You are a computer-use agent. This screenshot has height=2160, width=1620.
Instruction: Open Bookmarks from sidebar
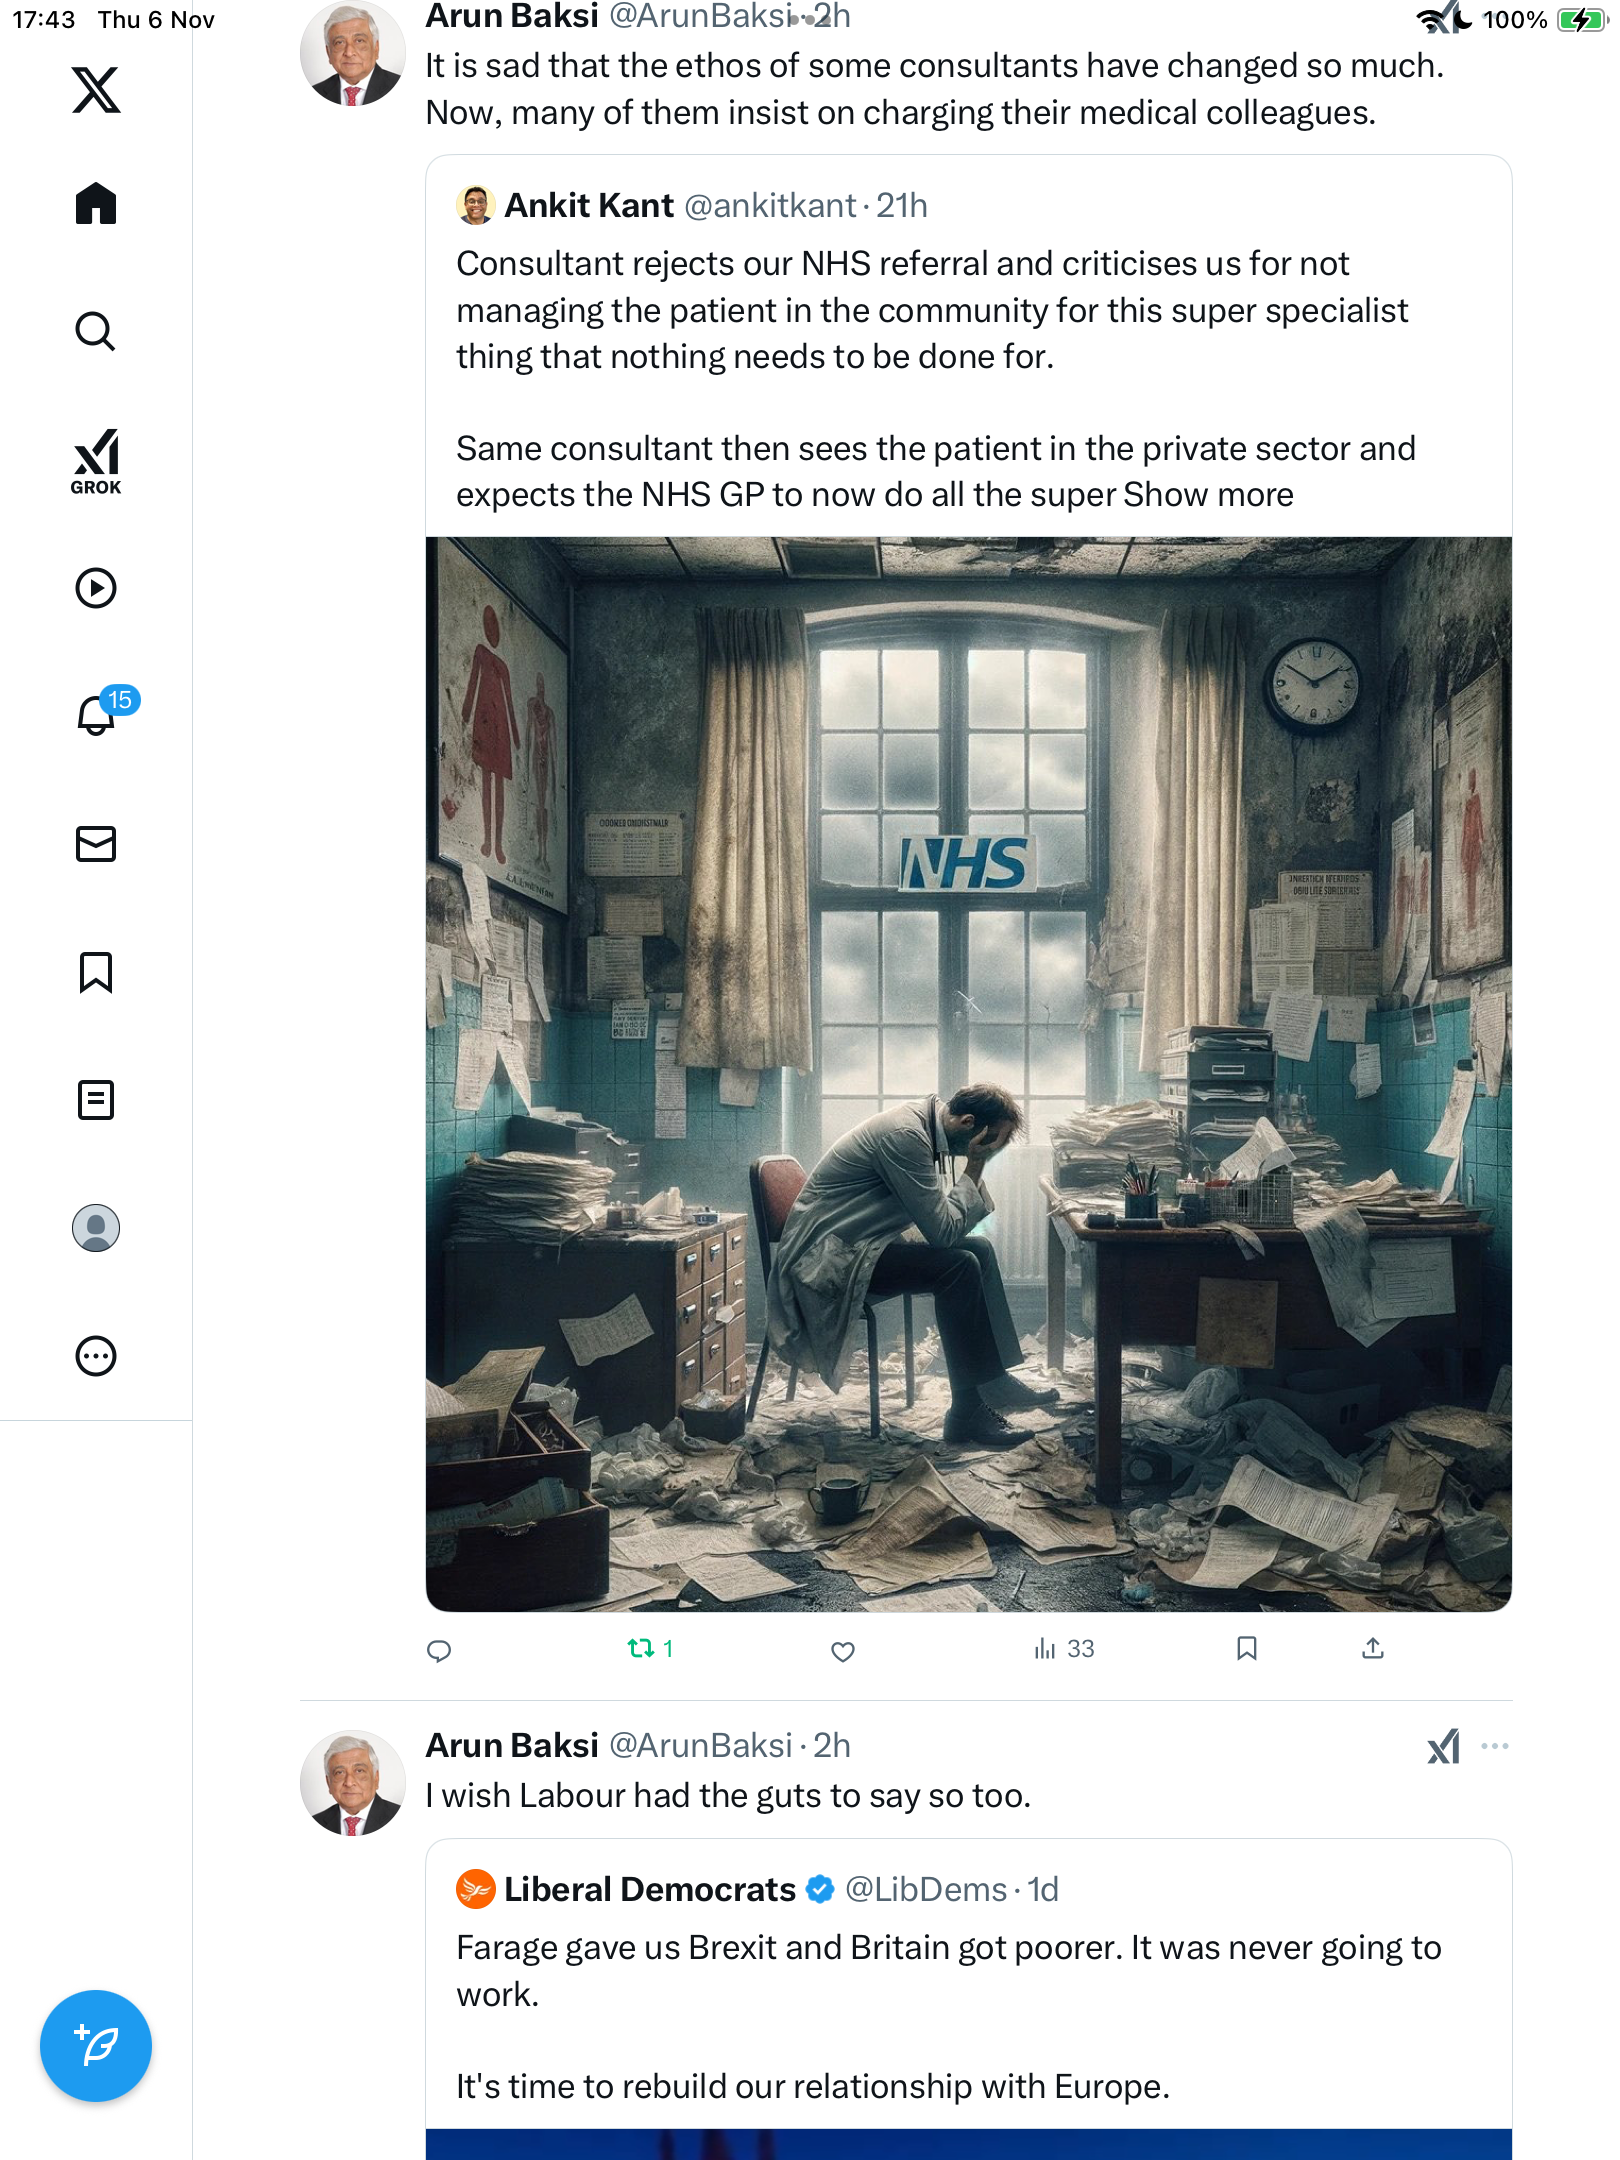coord(96,972)
